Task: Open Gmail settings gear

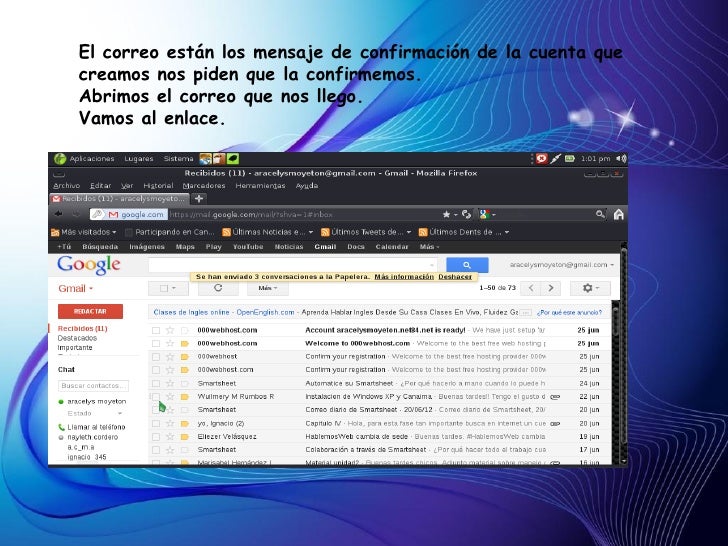Action: click(x=590, y=288)
